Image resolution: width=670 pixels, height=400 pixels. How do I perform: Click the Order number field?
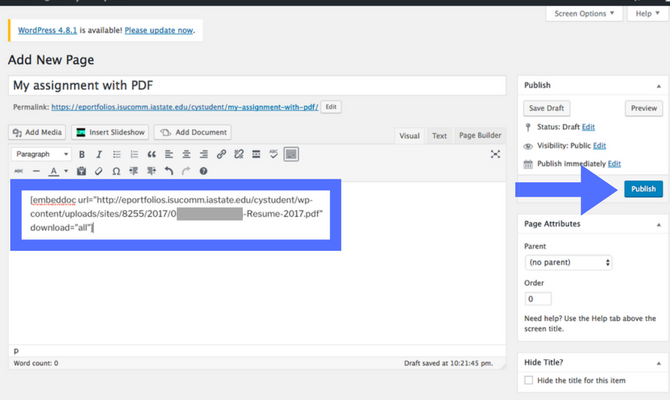(x=538, y=299)
